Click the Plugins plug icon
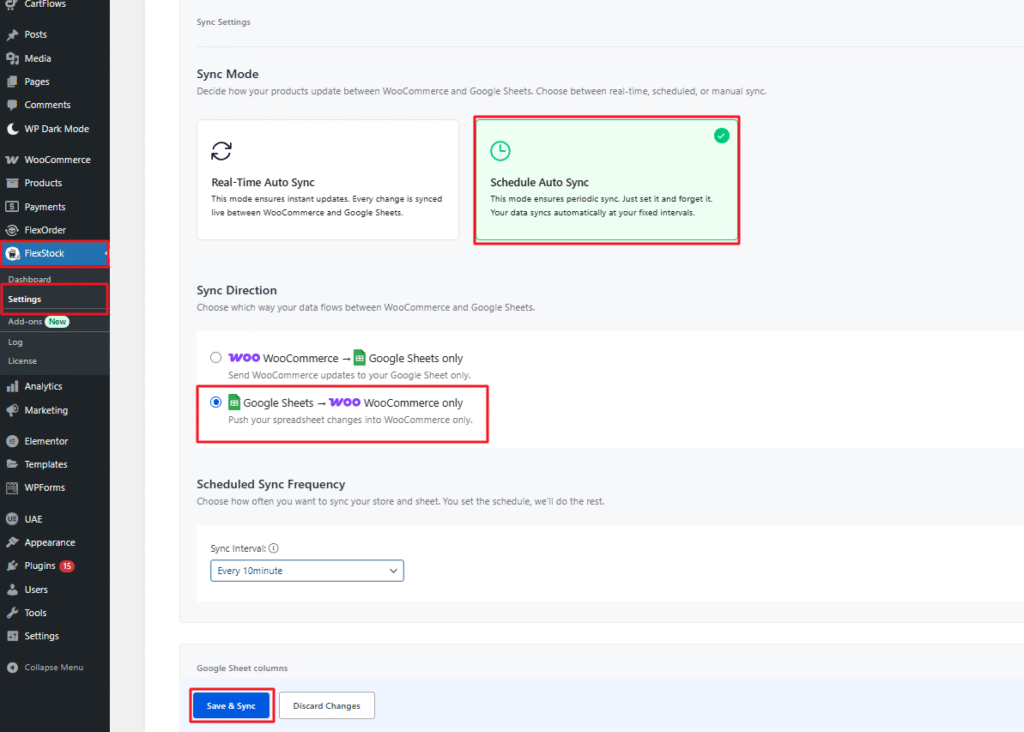Viewport: 1024px width, 732px height. pos(12,566)
